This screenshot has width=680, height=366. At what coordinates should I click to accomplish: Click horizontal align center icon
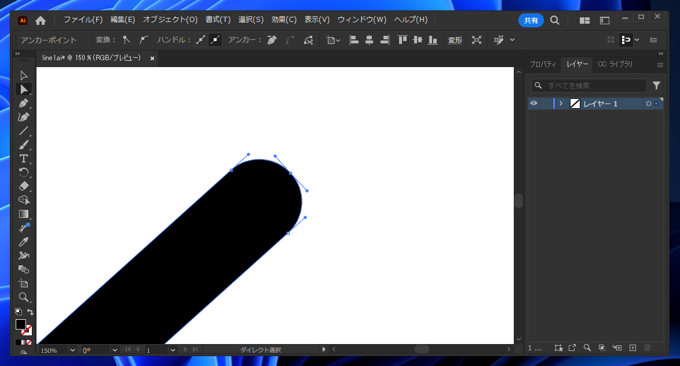pos(369,40)
